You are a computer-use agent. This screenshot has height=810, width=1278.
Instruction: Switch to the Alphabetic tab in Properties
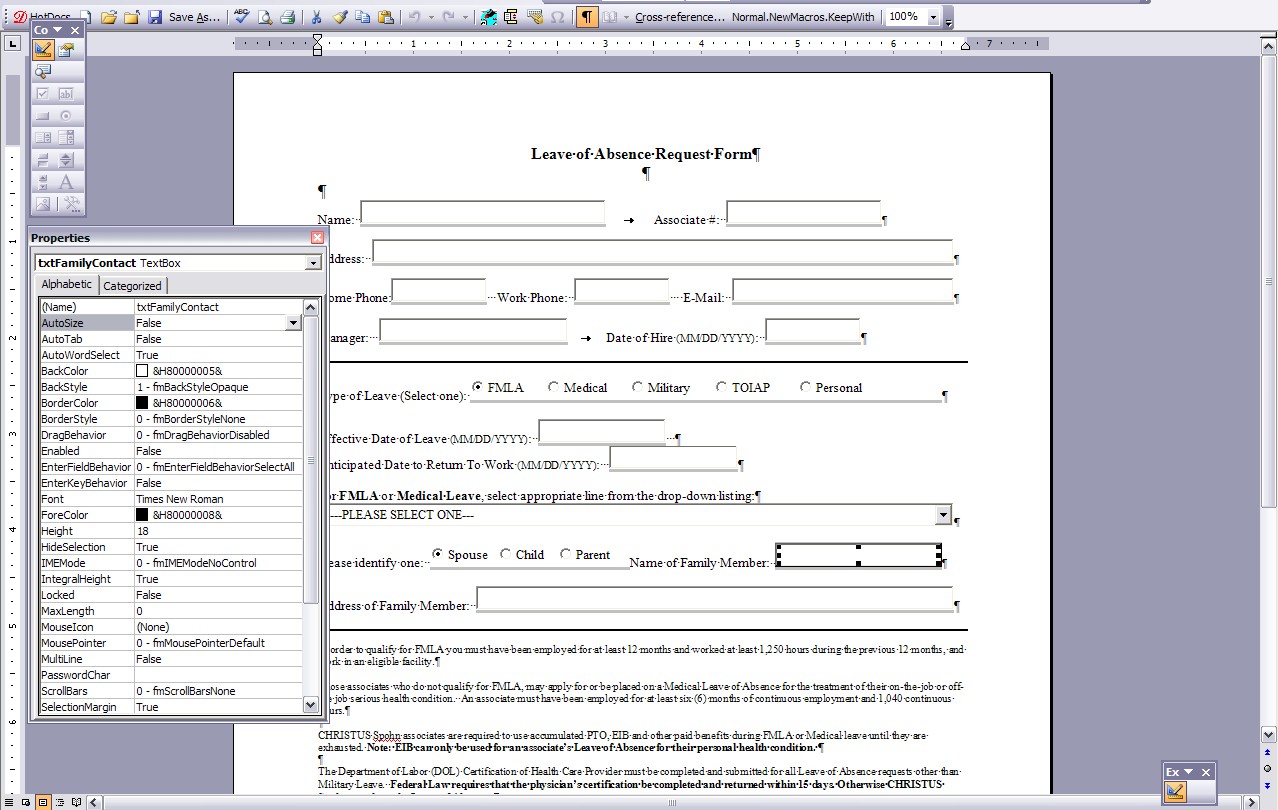pyautogui.click(x=66, y=284)
